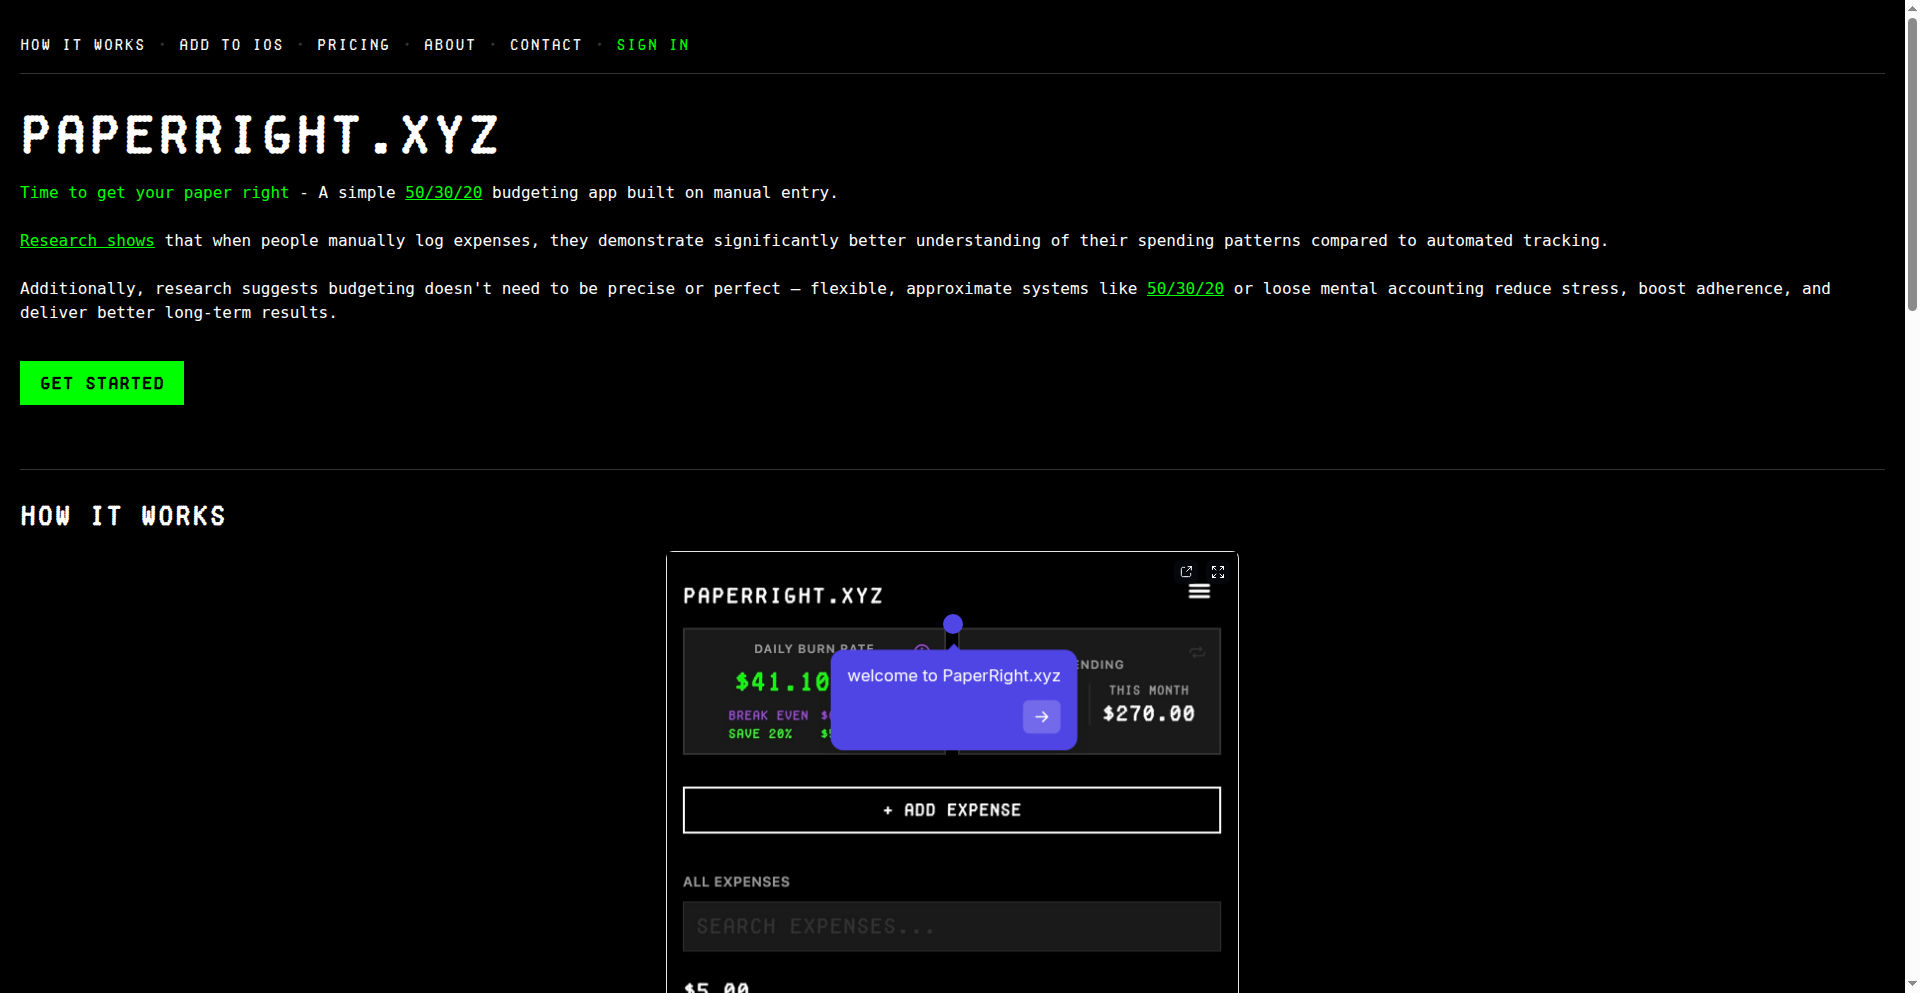Viewport: 1920px width, 993px height.
Task: Follow the Research shows link
Action: (x=87, y=240)
